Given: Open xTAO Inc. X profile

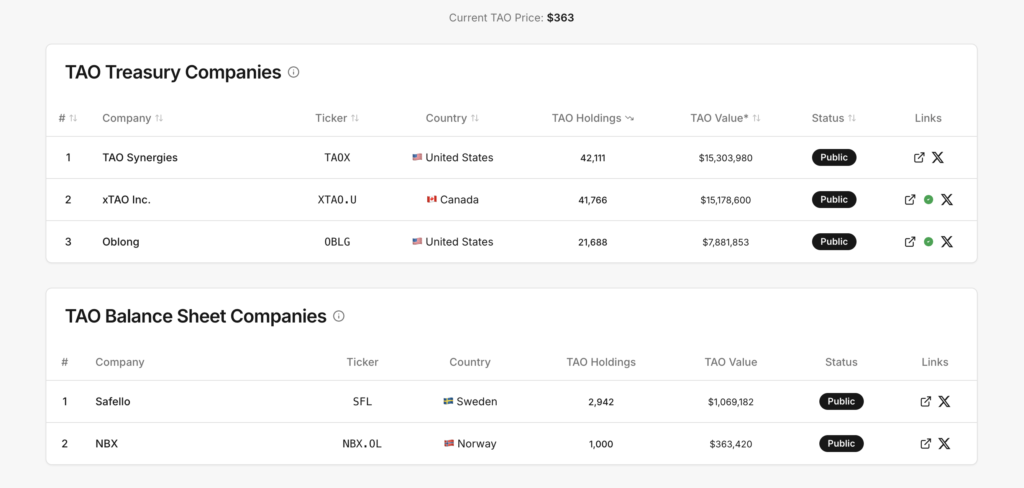Looking at the screenshot, I should (x=947, y=200).
